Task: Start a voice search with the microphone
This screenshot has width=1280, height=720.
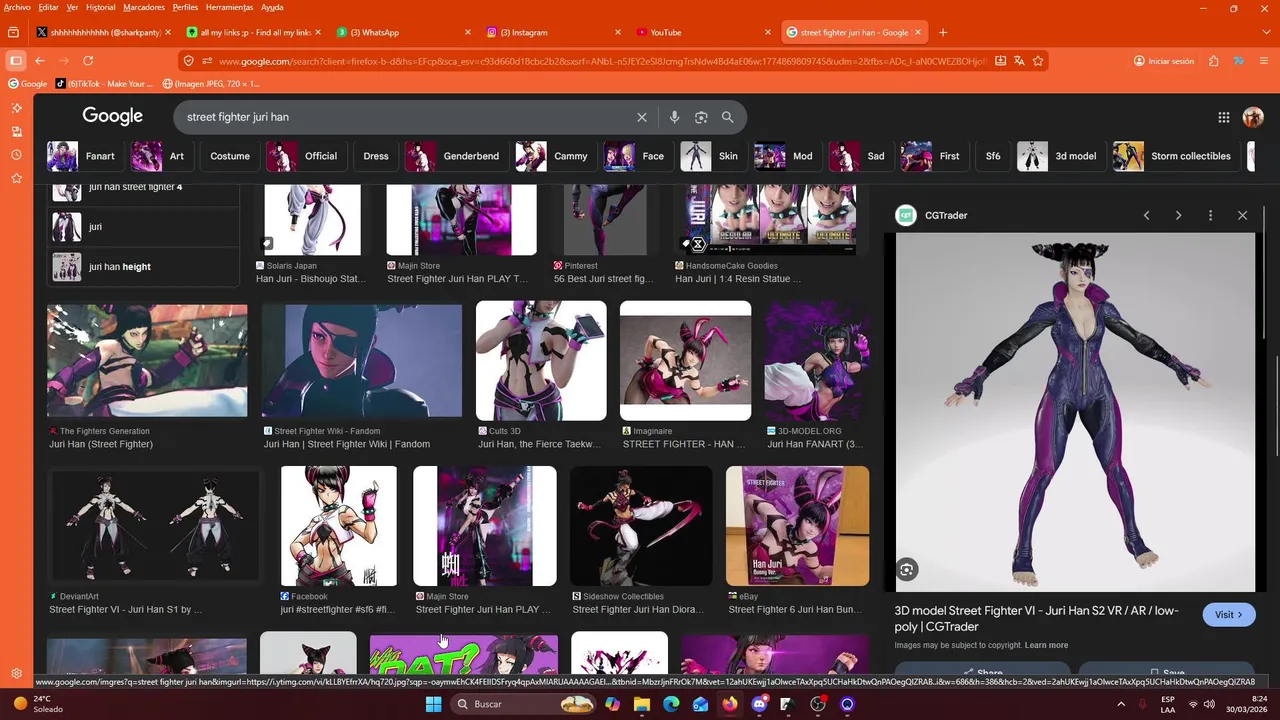Action: pos(674,117)
